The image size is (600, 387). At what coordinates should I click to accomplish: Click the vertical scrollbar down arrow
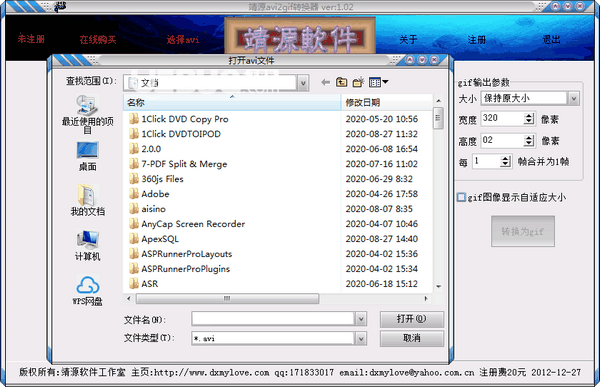click(439, 286)
